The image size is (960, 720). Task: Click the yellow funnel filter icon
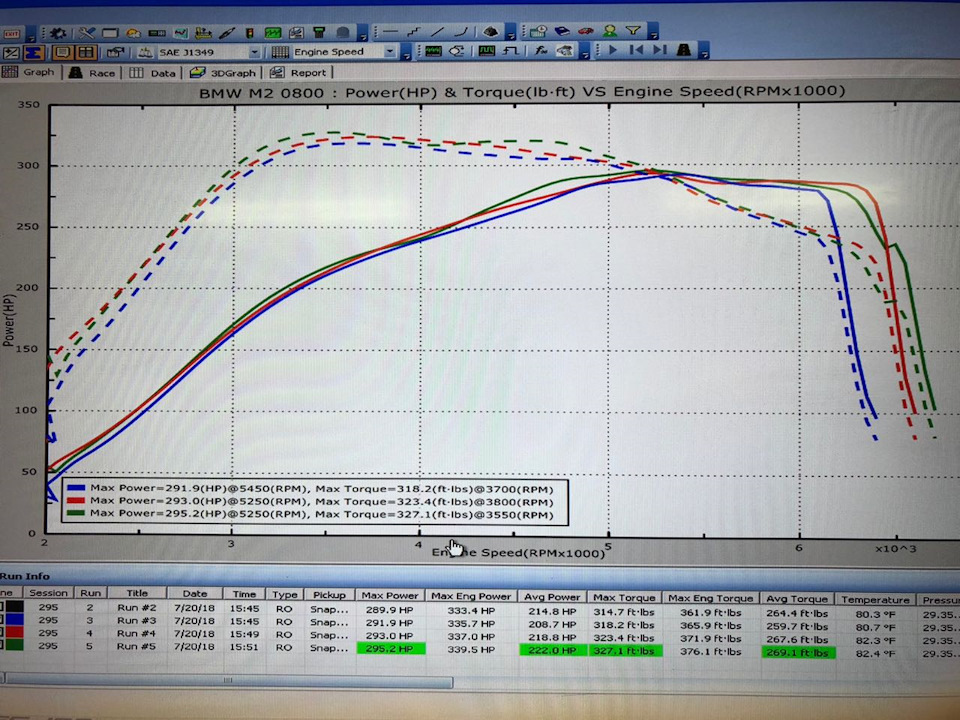(x=633, y=30)
